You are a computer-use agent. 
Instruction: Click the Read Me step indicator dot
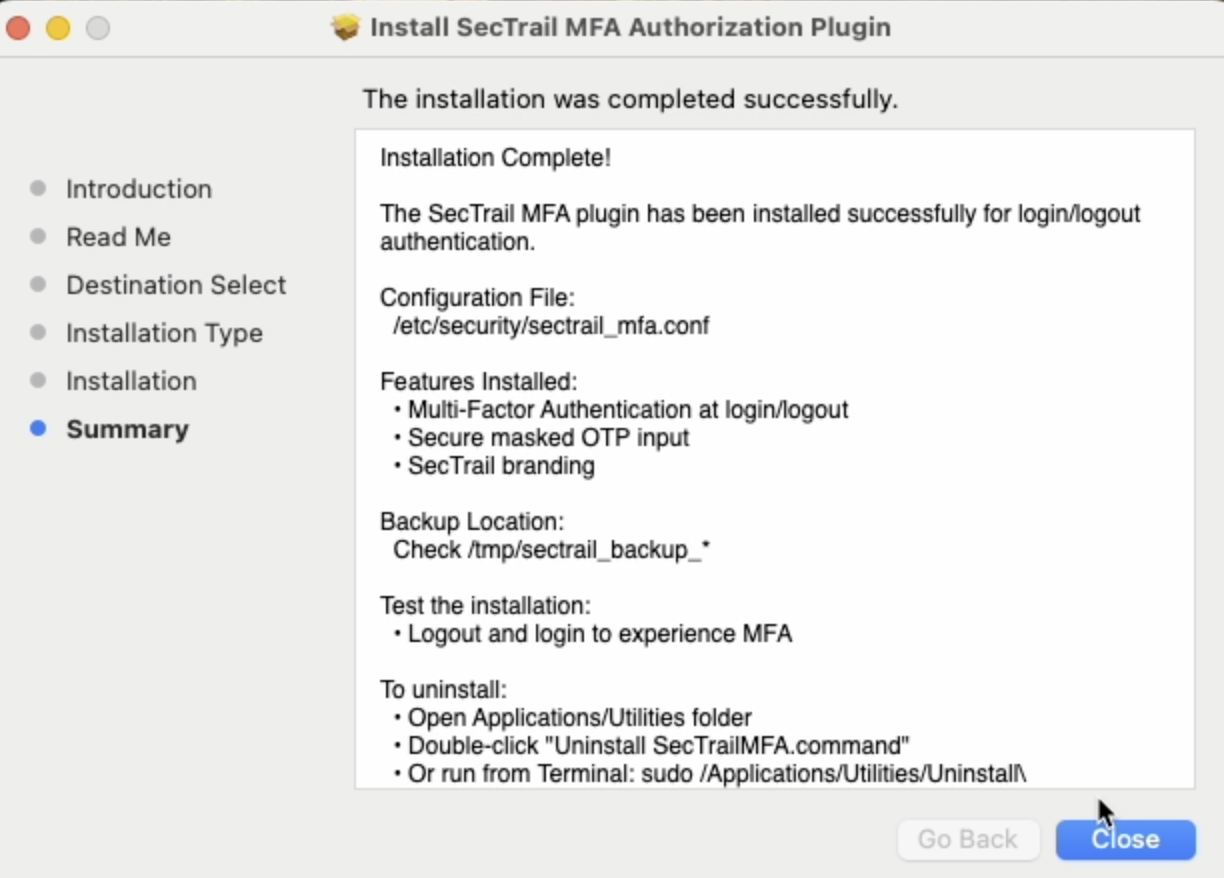click(38, 237)
